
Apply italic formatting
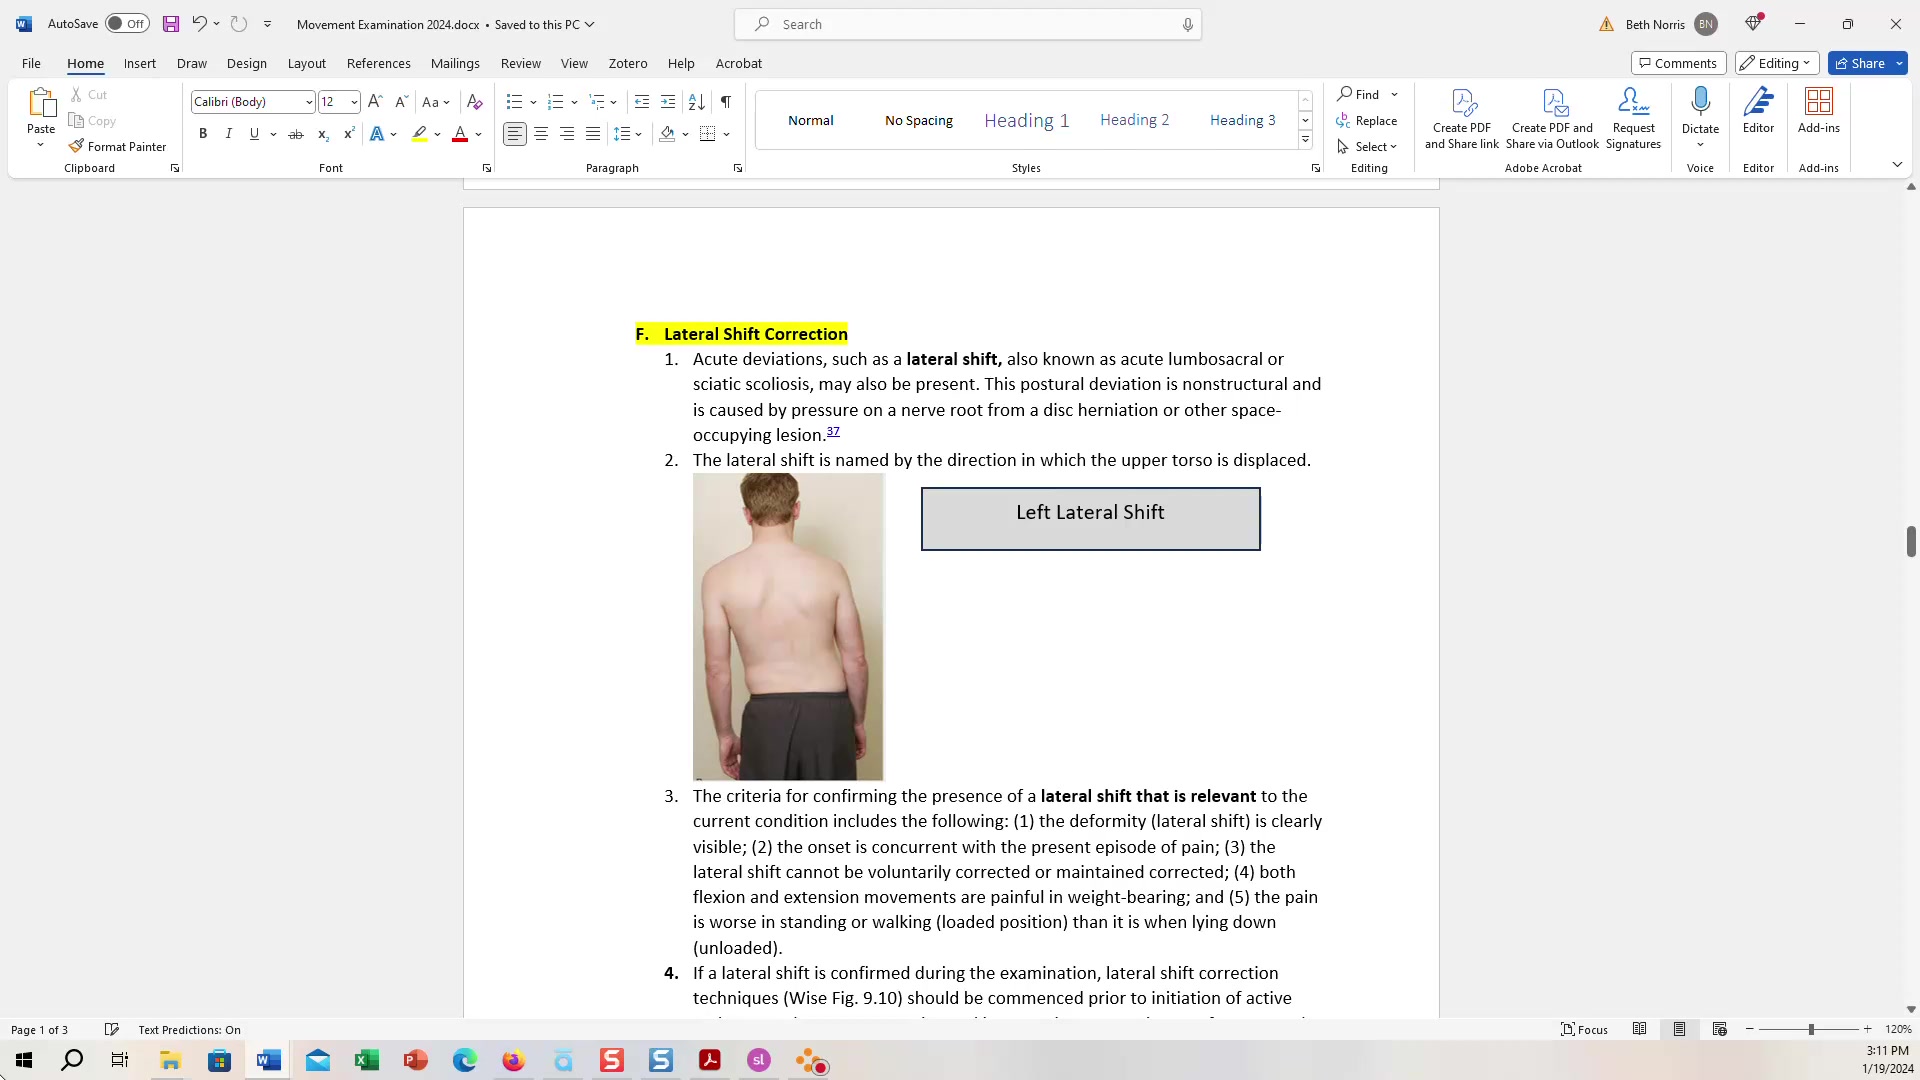(228, 133)
